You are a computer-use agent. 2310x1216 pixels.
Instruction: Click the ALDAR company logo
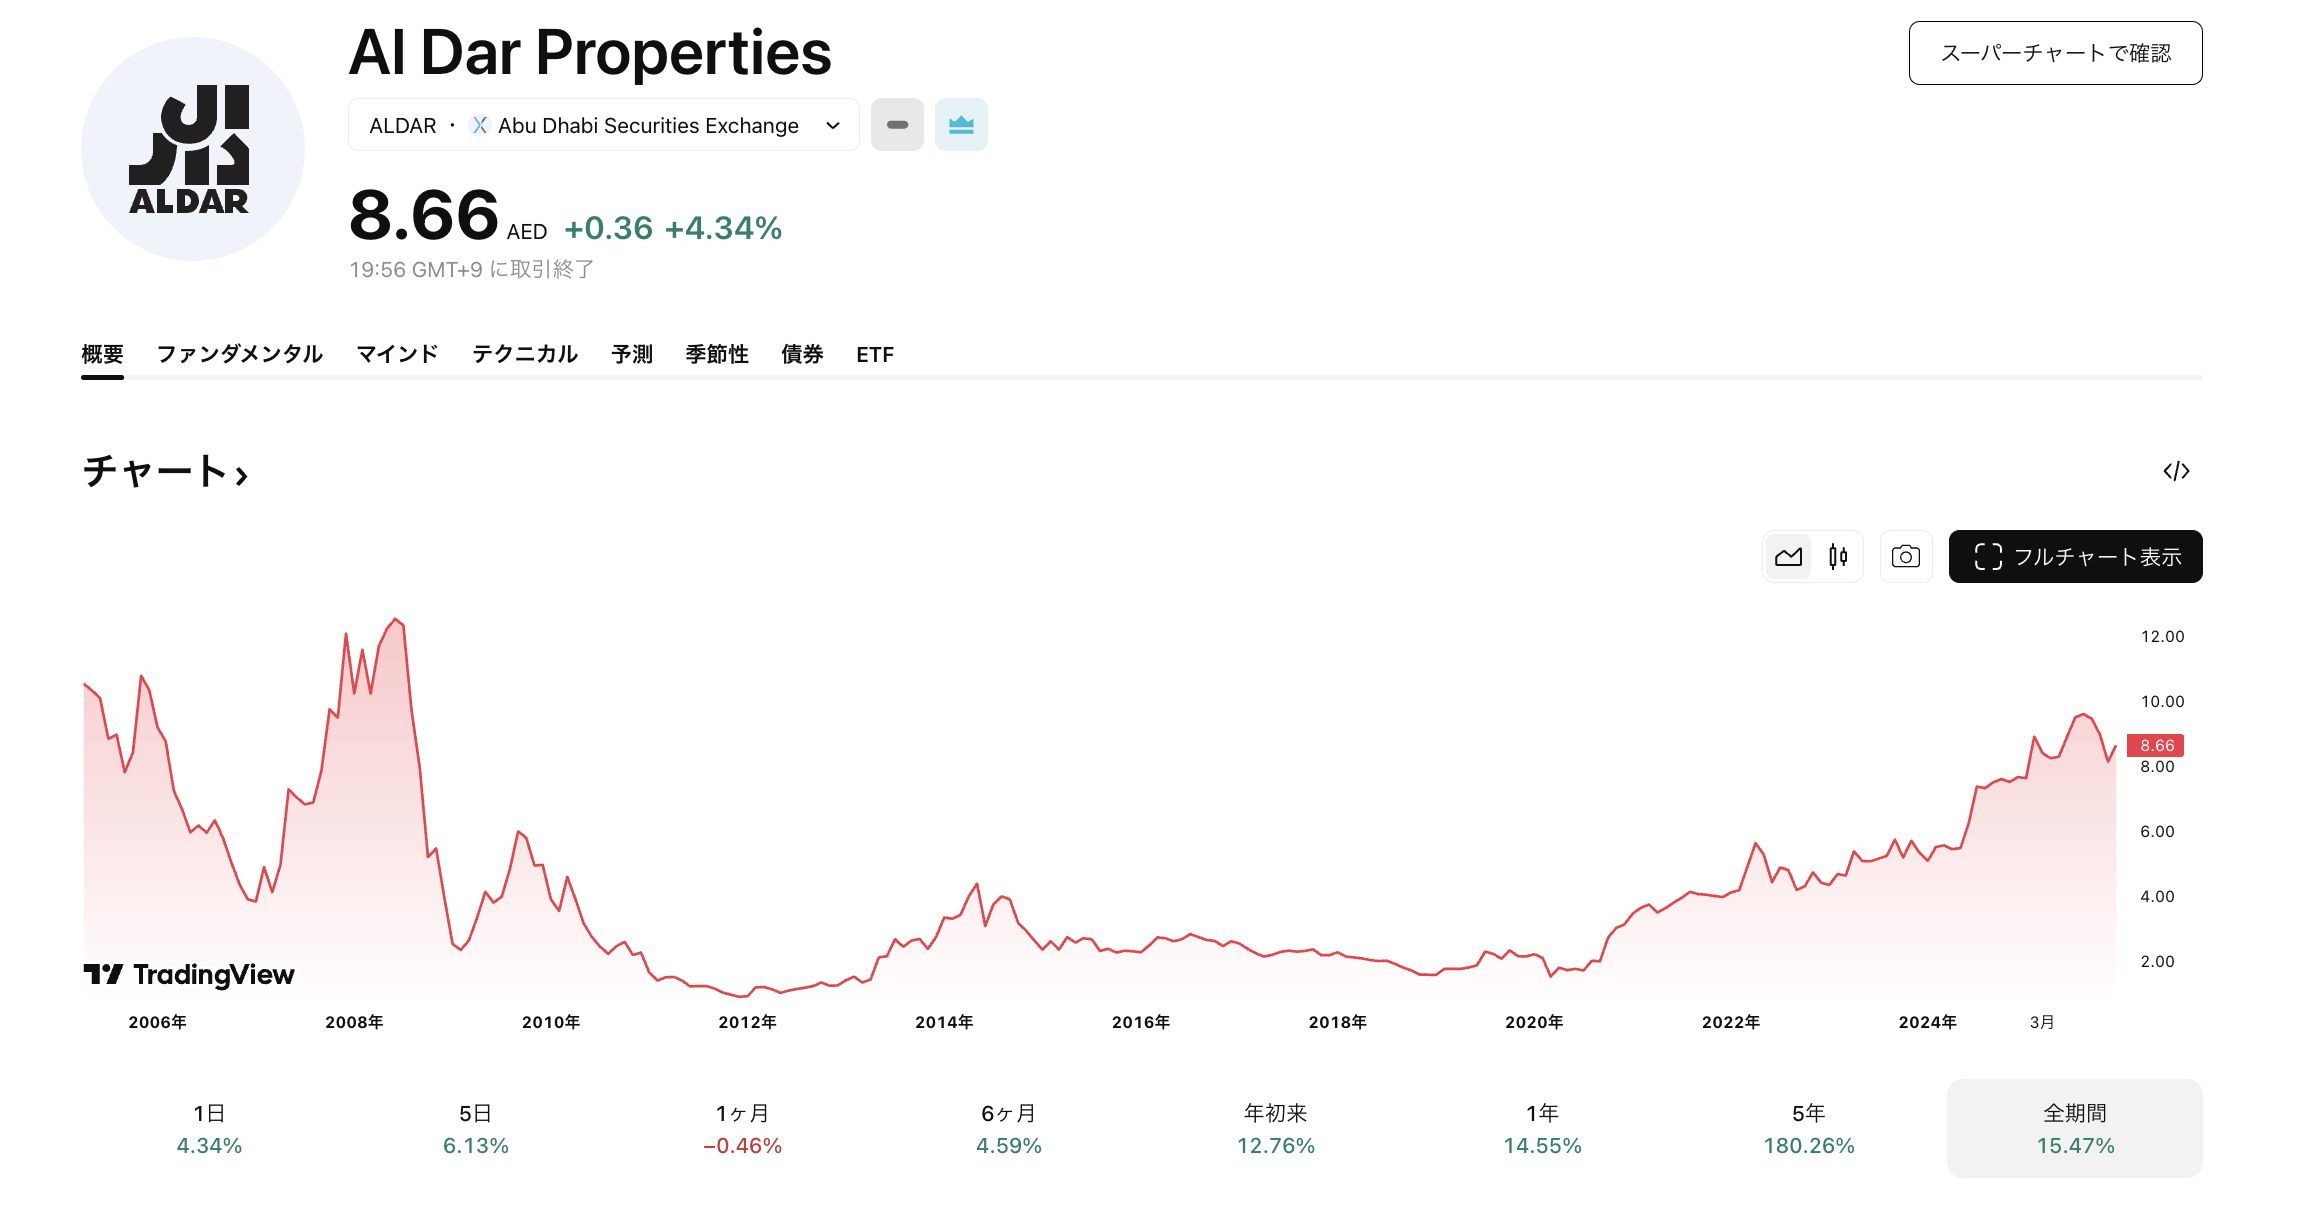[x=193, y=149]
